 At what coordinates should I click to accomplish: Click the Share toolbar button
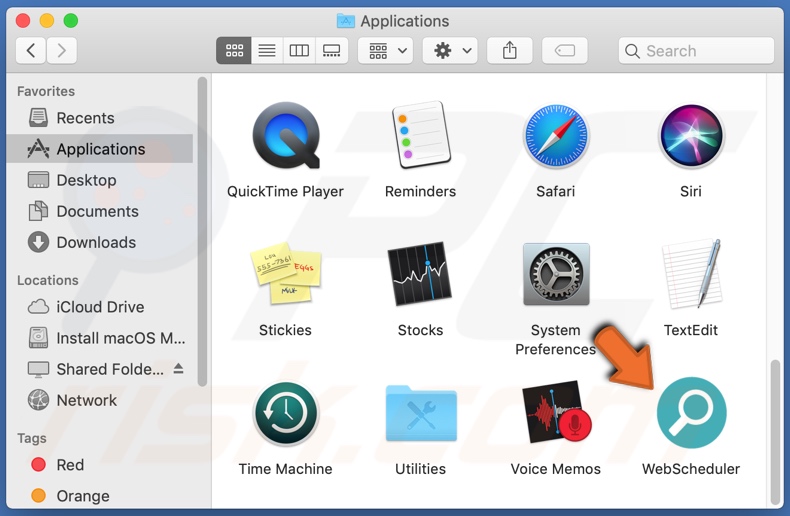pyautogui.click(x=510, y=50)
